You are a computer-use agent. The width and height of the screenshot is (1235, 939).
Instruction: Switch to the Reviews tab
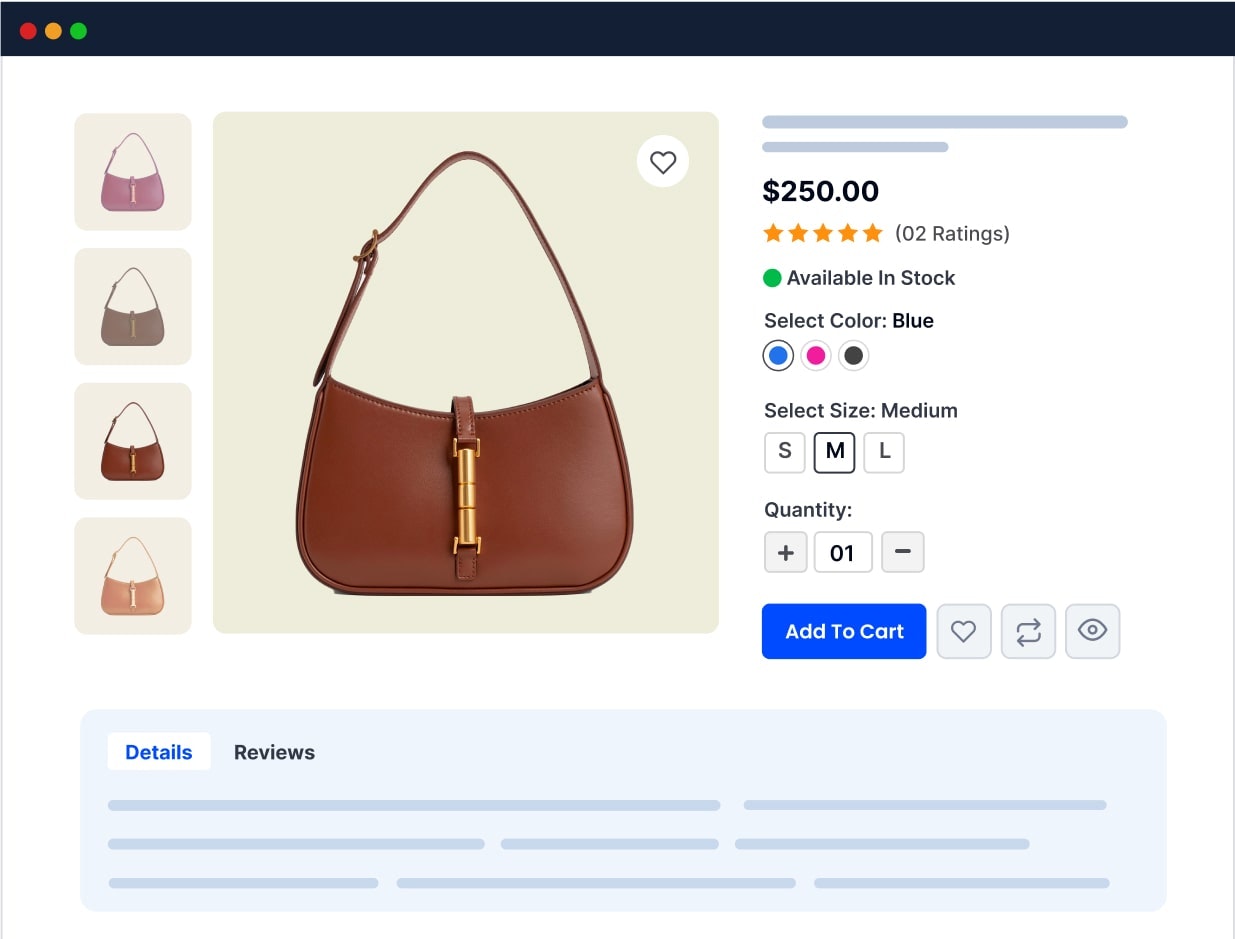click(274, 751)
